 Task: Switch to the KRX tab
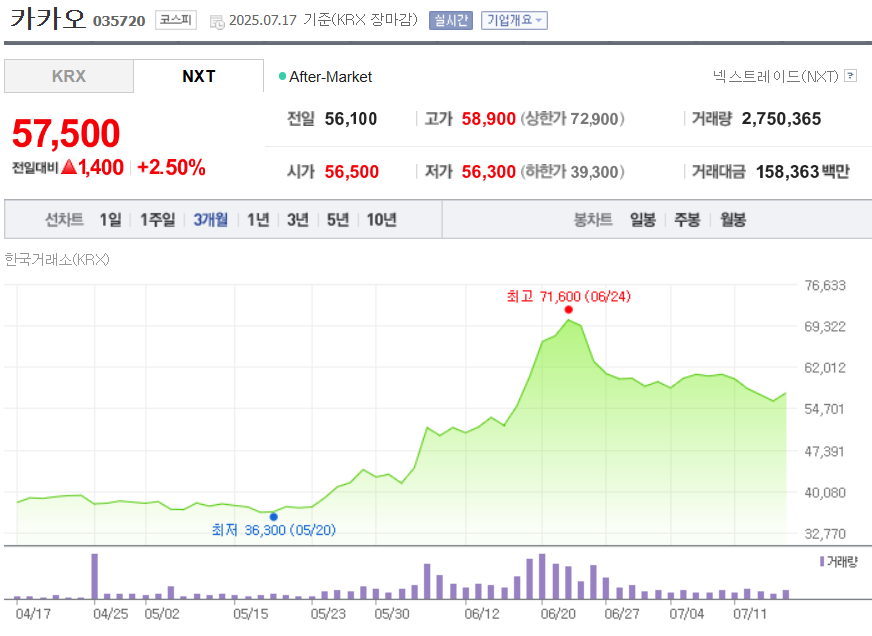68,75
